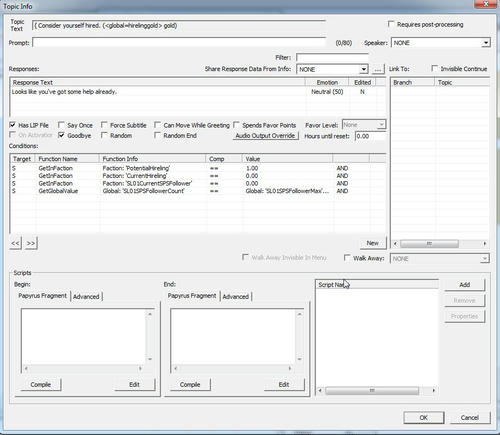
Task: Click the Audio Output Override button
Action: coord(265,136)
